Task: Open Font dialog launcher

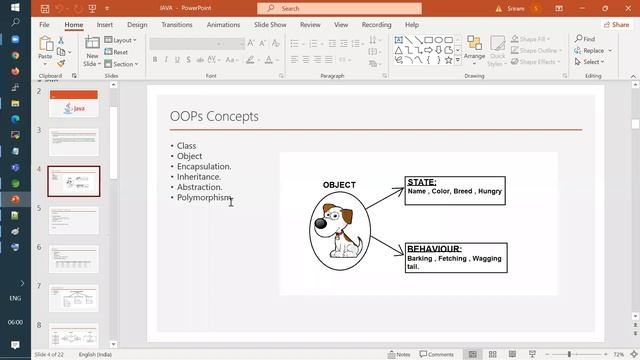Action: coord(281,76)
